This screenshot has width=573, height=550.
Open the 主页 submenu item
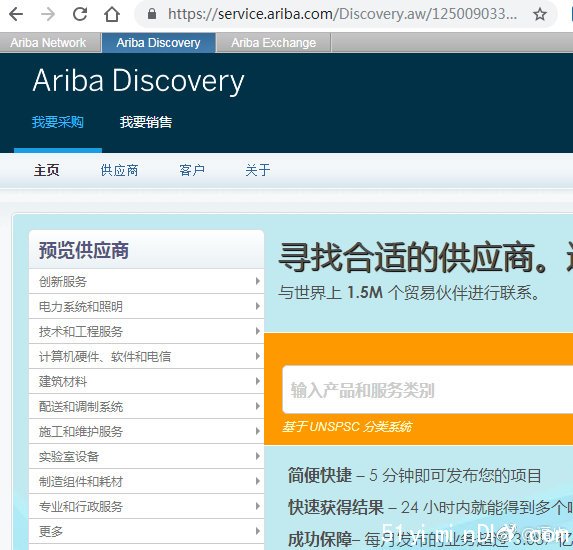coord(46,170)
